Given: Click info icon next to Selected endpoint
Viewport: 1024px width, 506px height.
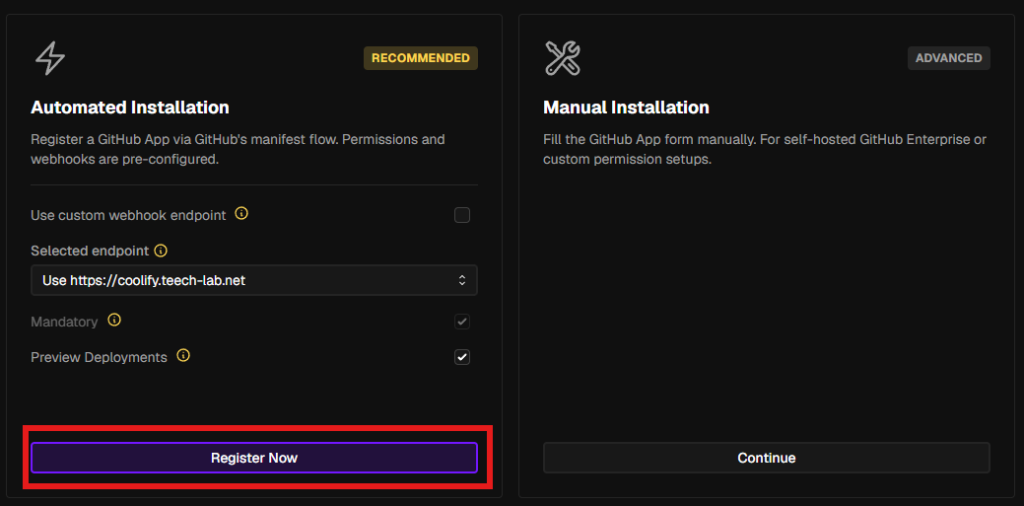Looking at the screenshot, I should 161,250.
